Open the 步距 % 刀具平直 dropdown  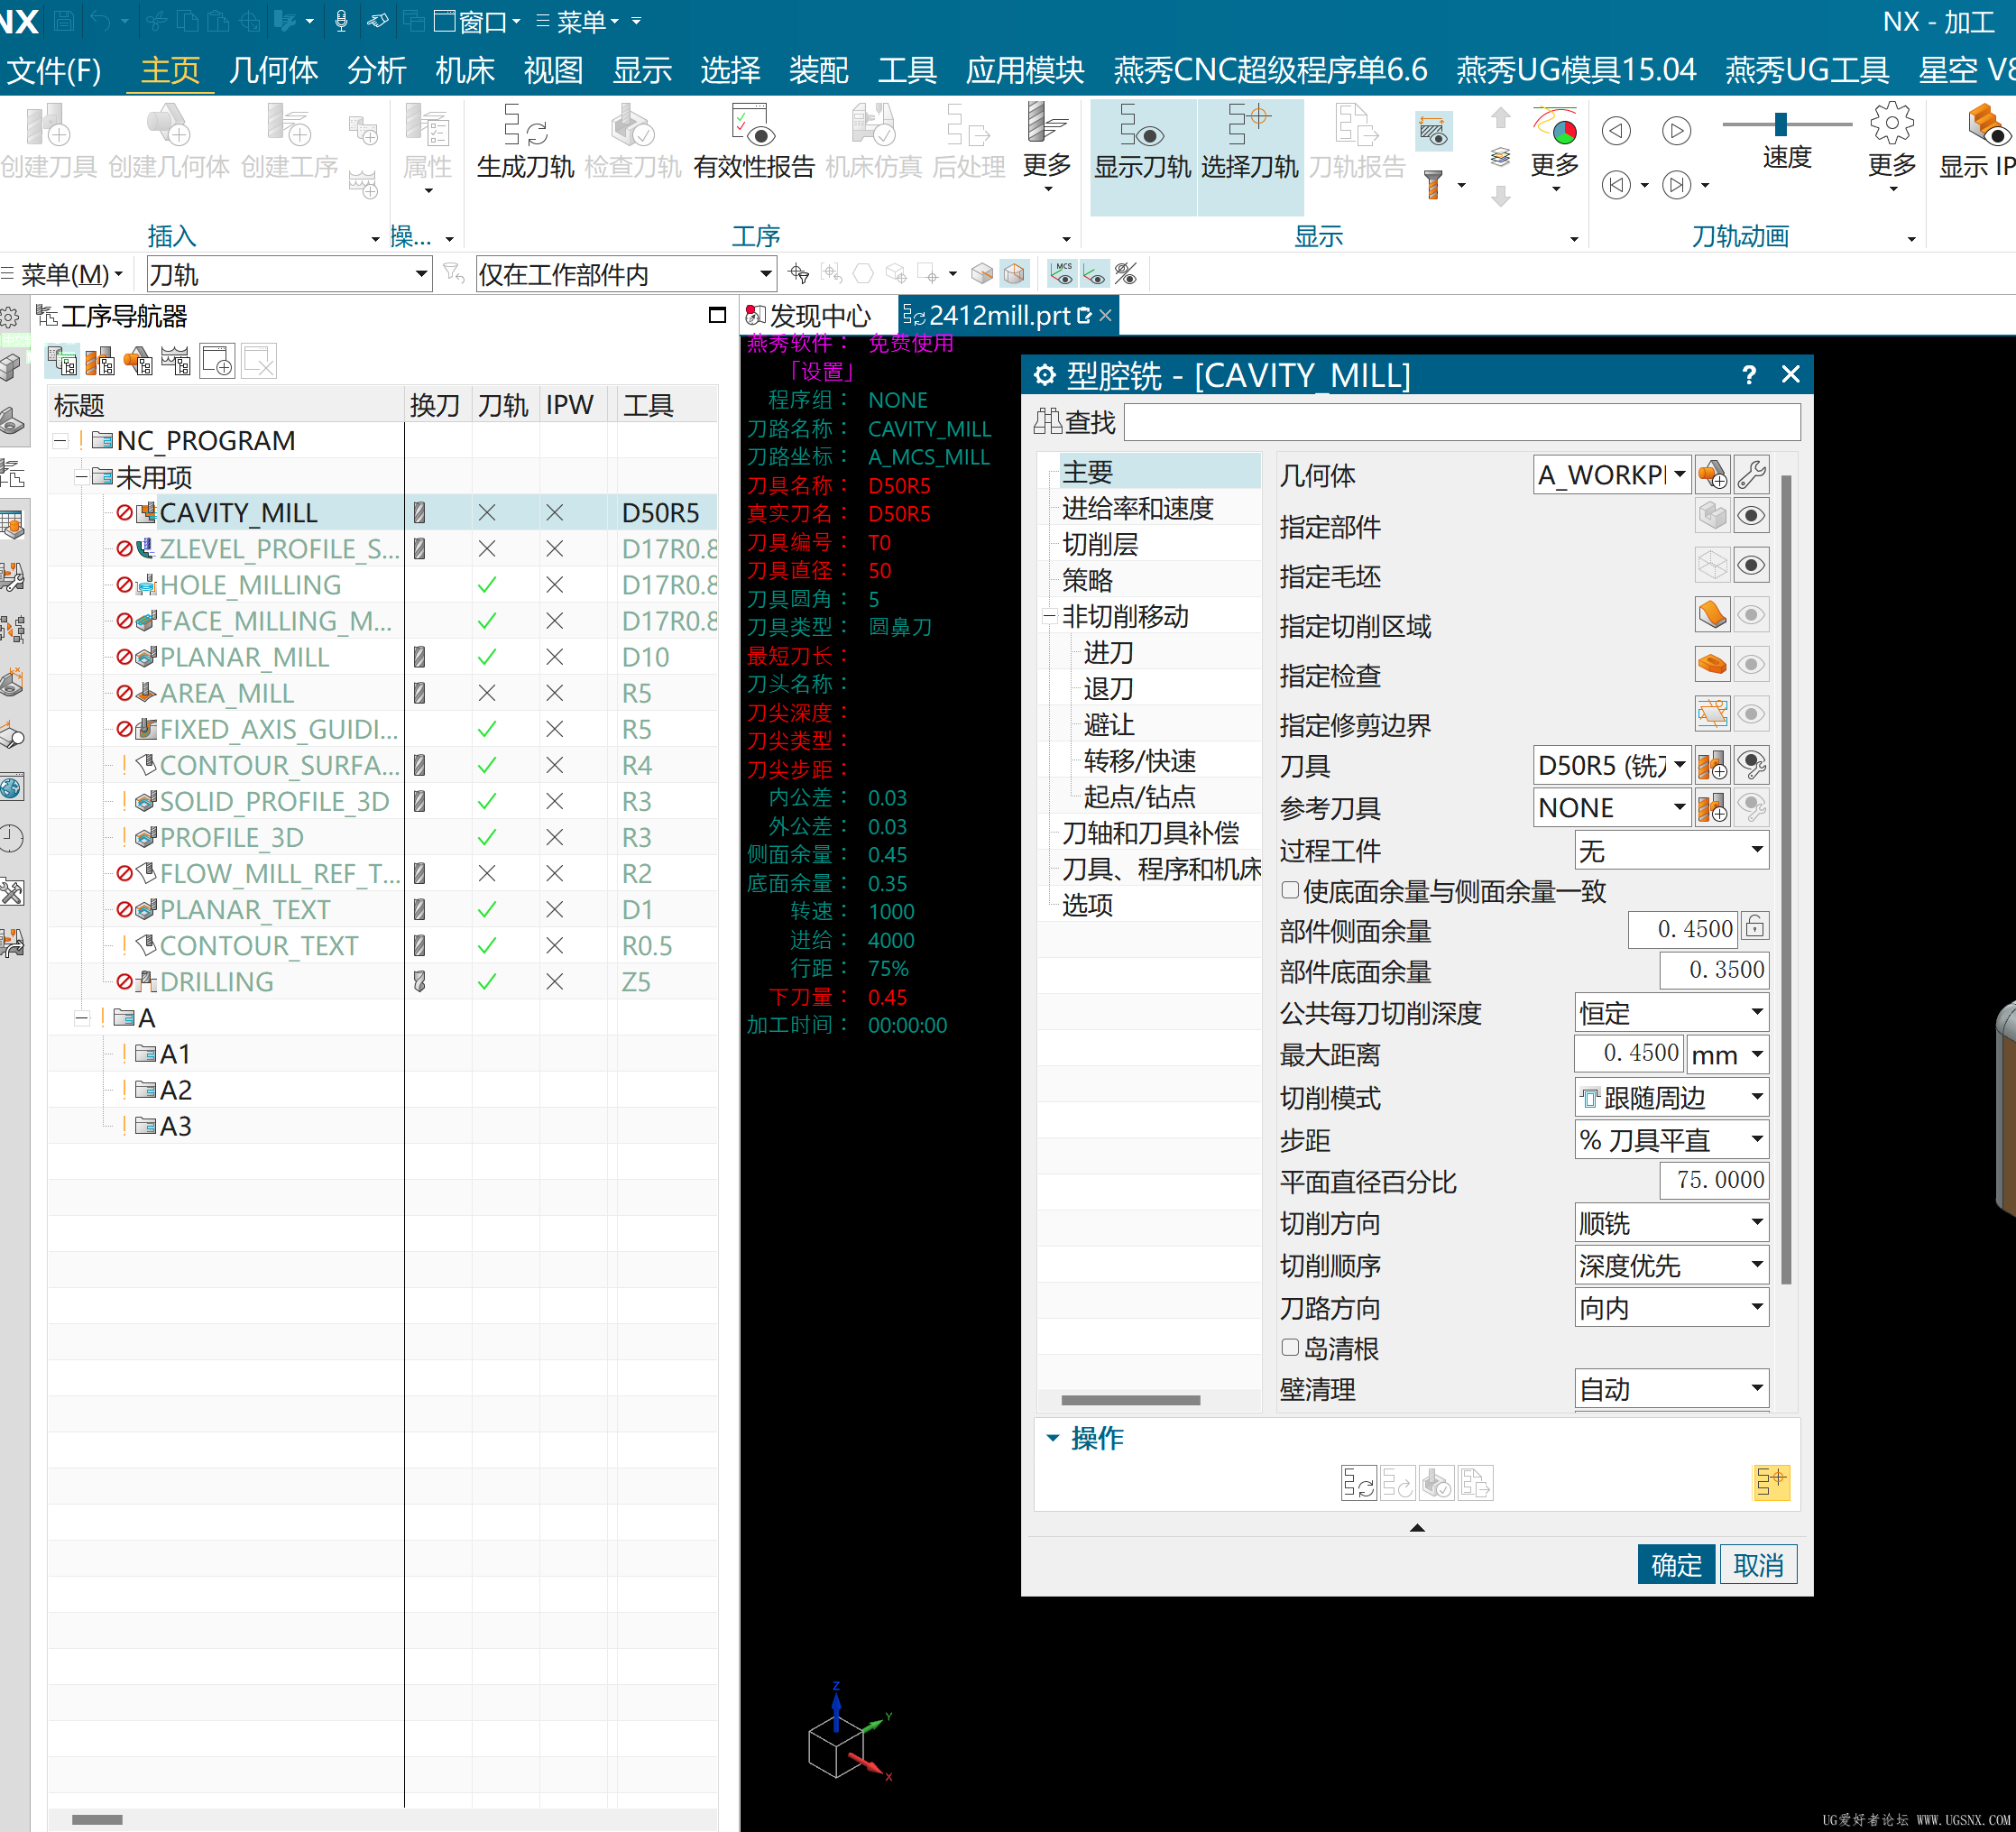click(1671, 1139)
